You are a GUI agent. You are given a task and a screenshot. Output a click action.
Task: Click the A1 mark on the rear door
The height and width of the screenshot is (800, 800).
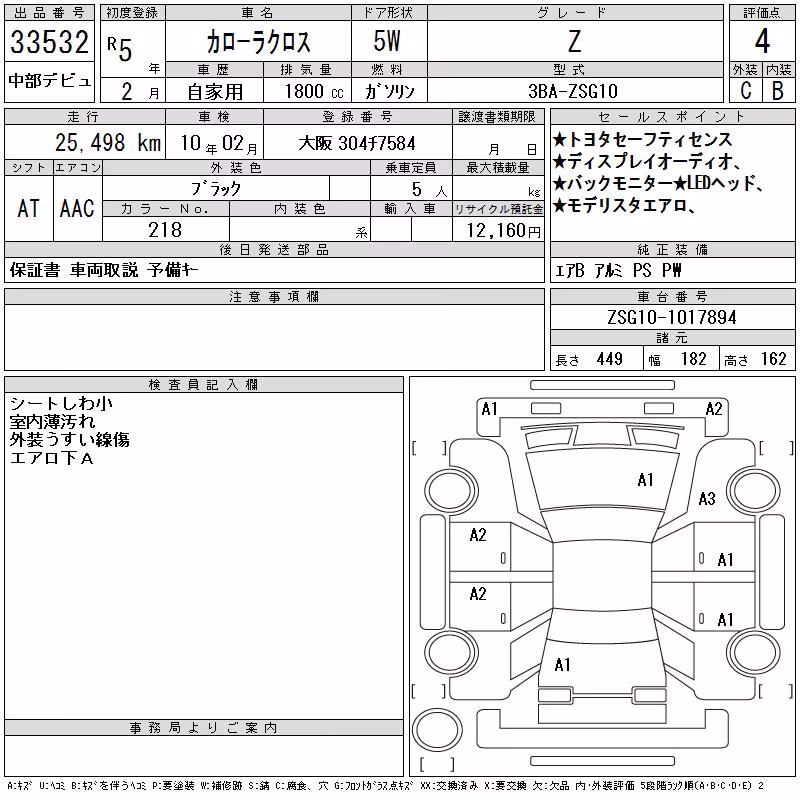click(725, 620)
